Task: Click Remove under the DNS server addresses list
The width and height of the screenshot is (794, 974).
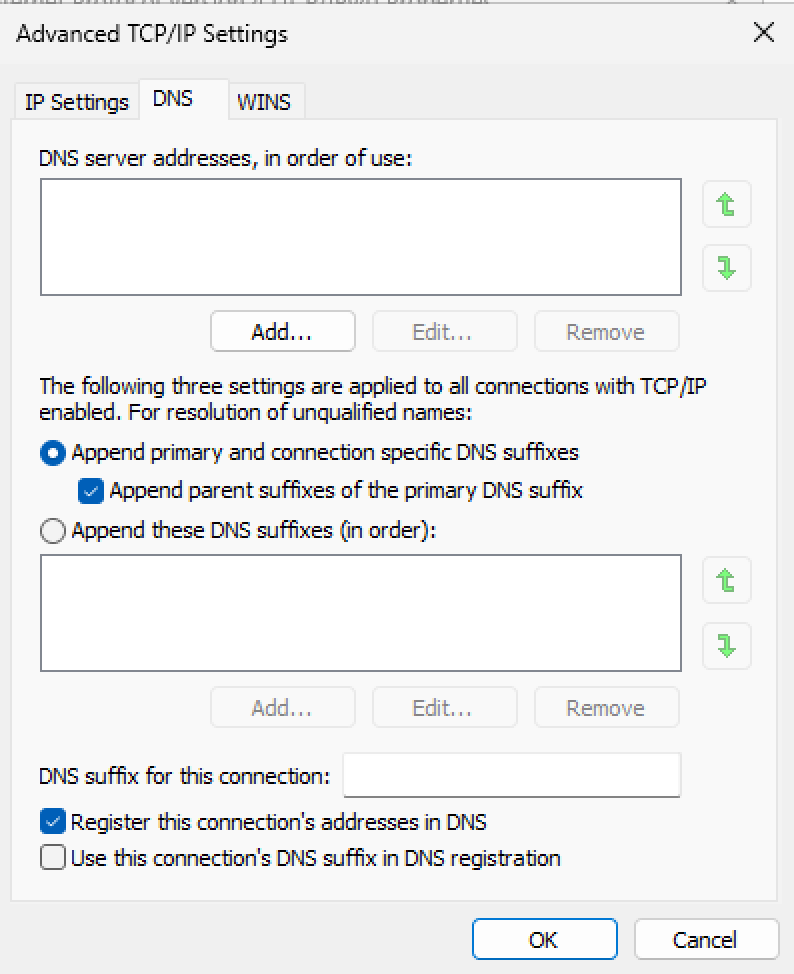Action: tap(606, 332)
